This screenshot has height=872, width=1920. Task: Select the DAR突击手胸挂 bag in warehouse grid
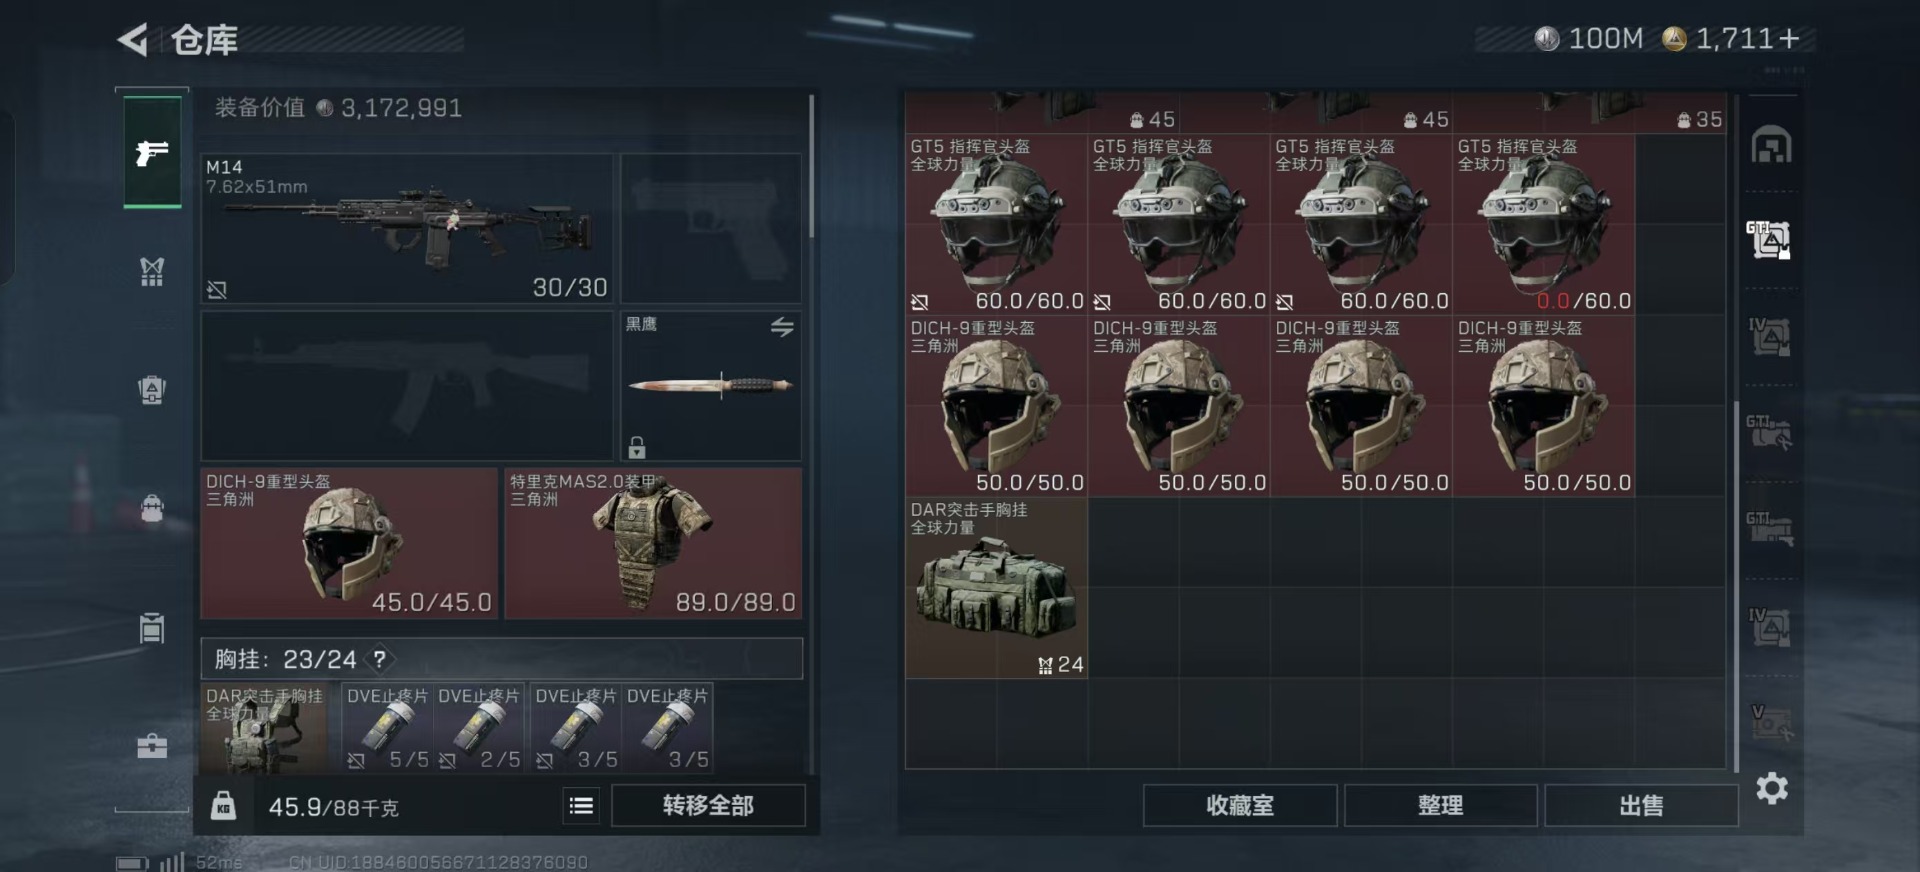[x=996, y=588]
